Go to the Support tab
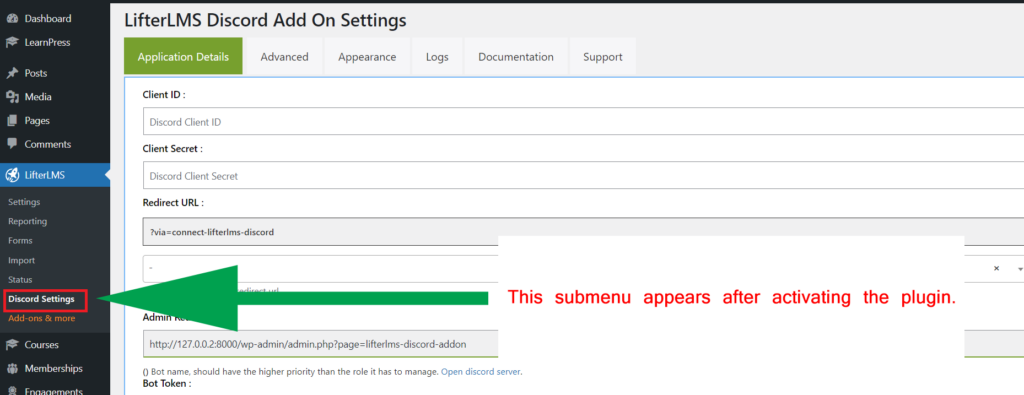The width and height of the screenshot is (1024, 395). (603, 57)
